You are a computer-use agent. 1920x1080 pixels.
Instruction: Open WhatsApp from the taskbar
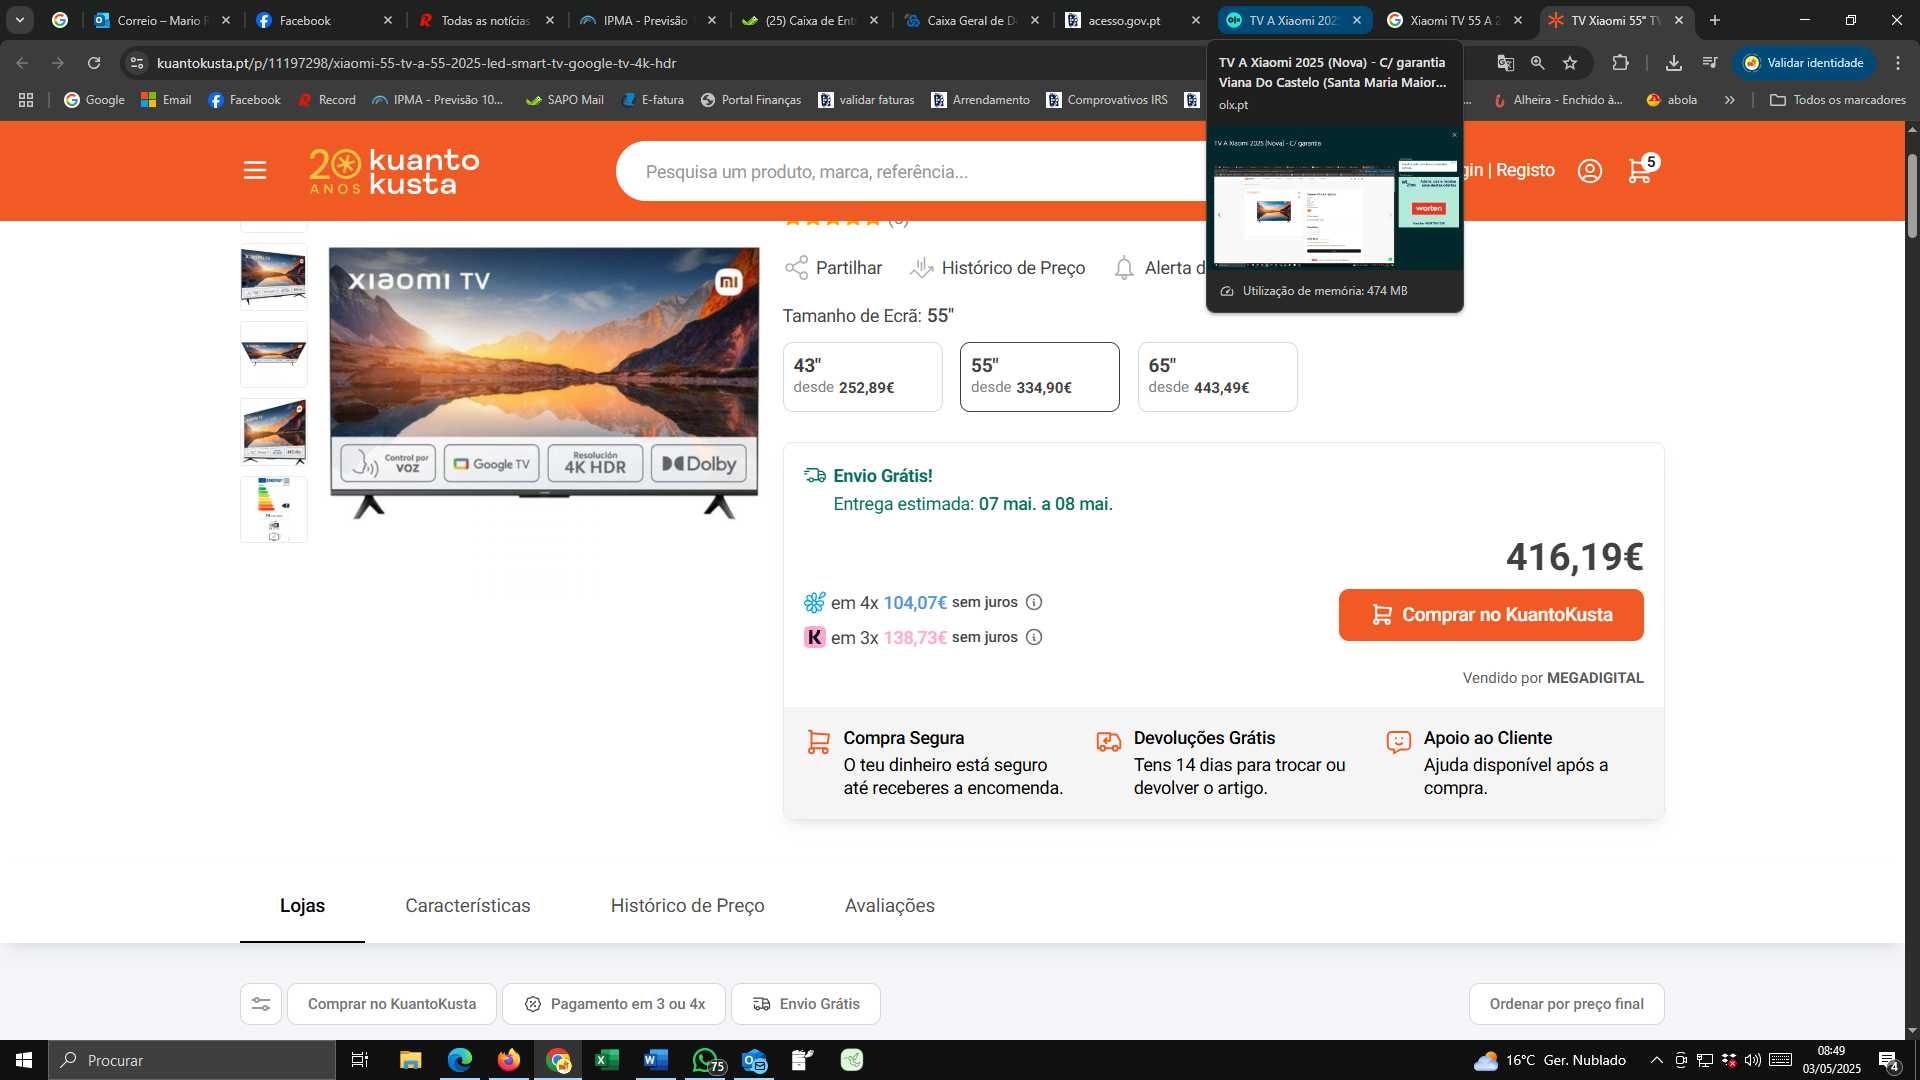[707, 1060]
